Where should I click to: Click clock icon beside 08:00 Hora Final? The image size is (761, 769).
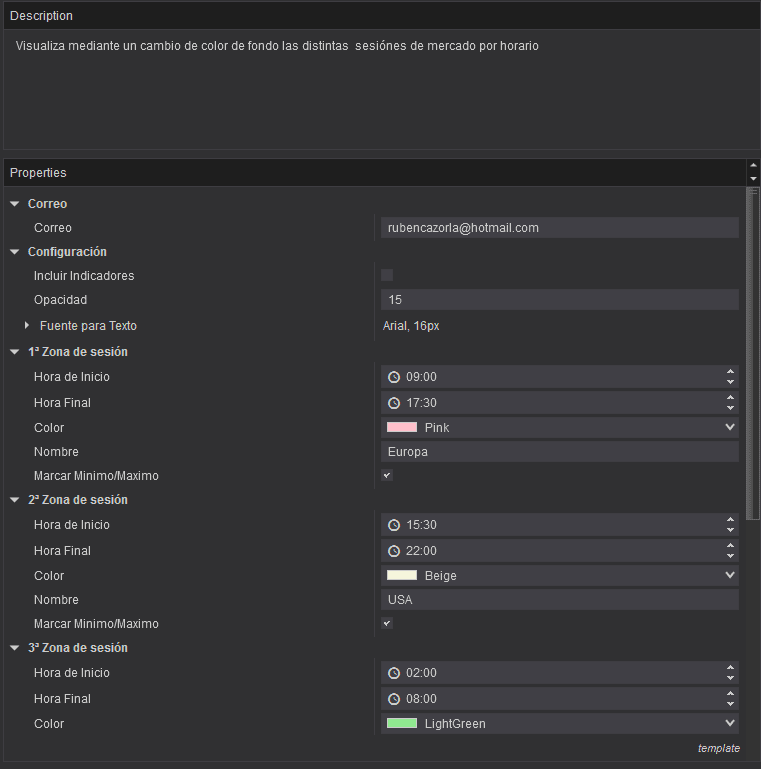394,699
